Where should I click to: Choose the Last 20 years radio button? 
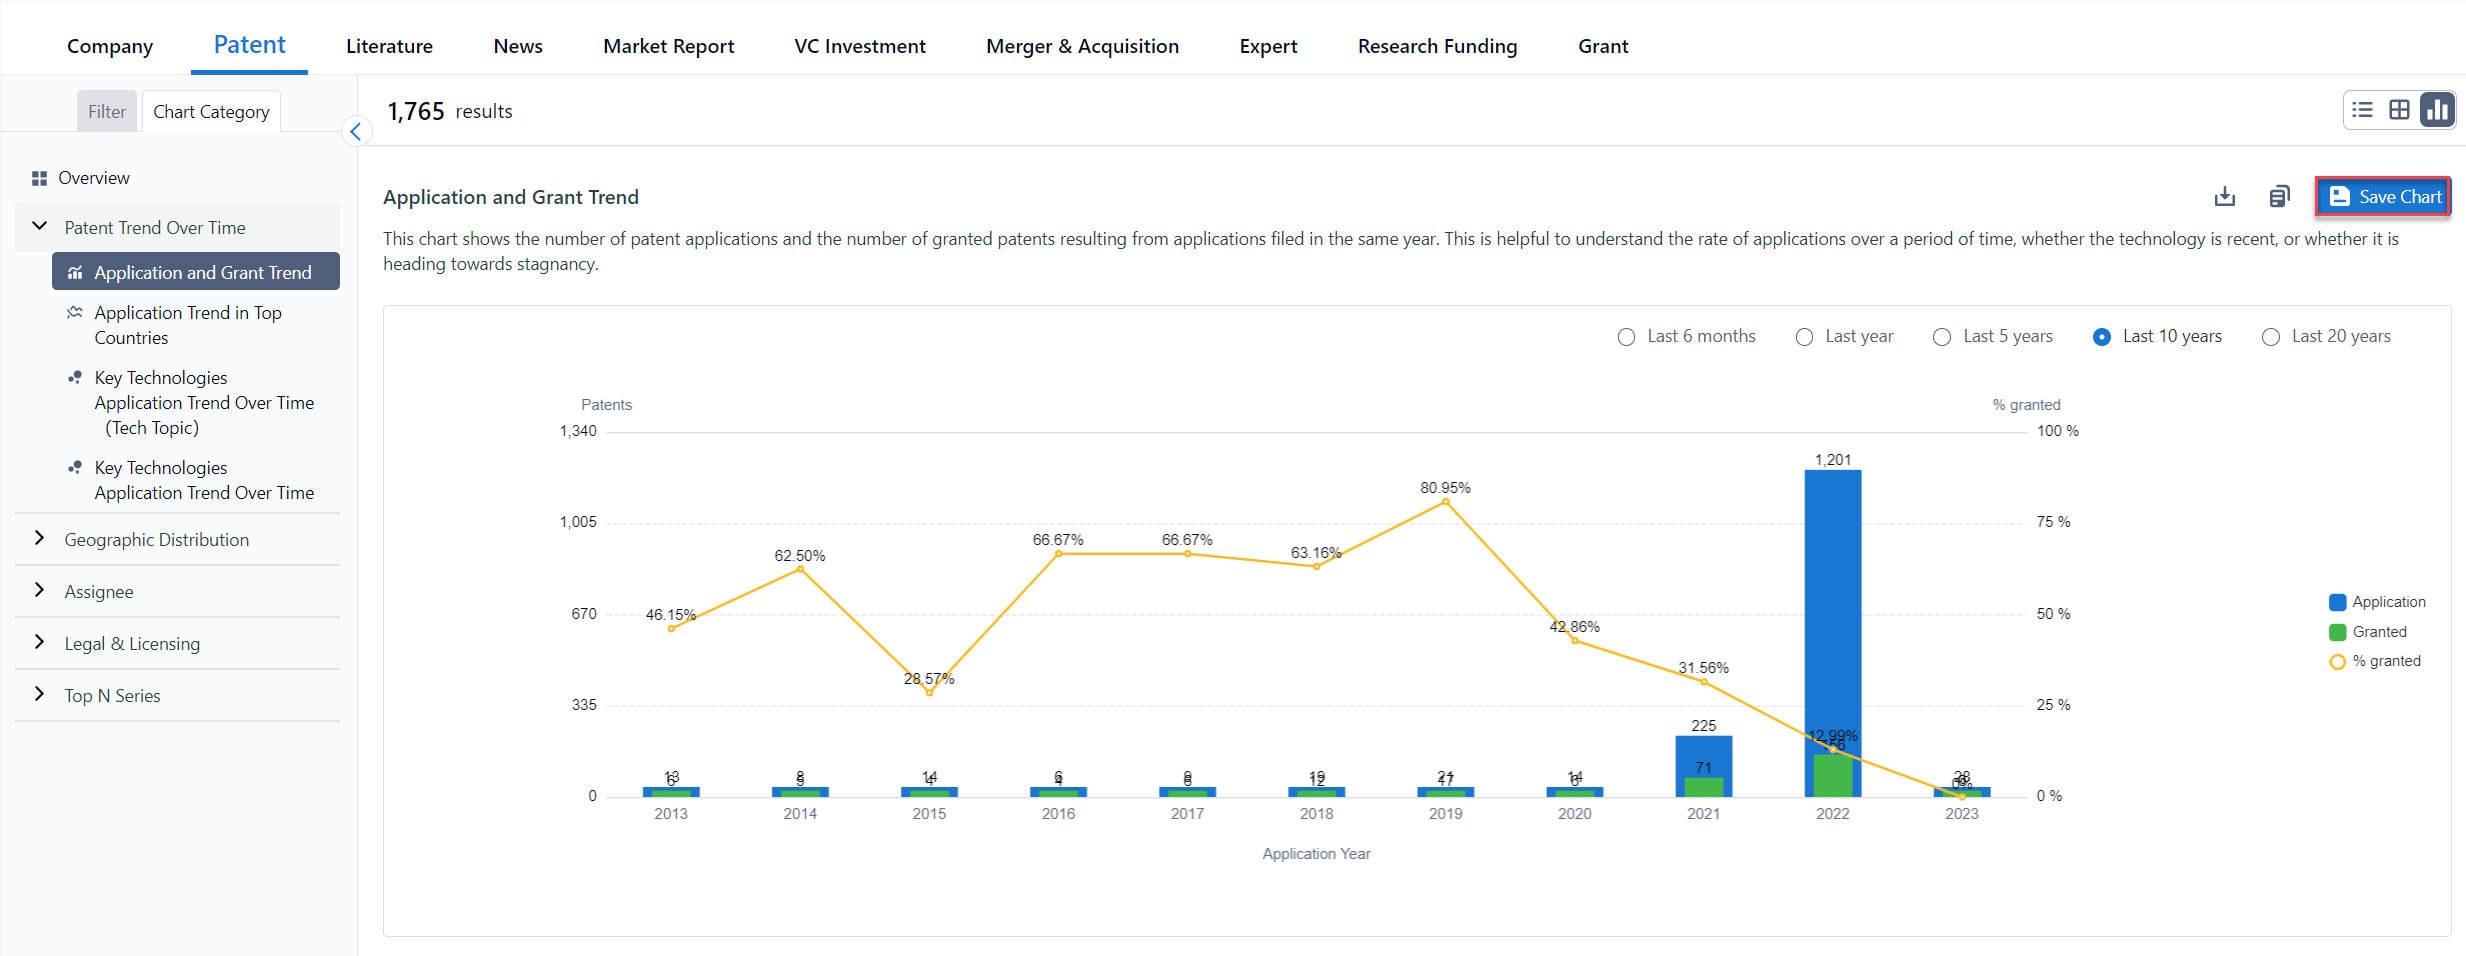pyautogui.click(x=2271, y=337)
